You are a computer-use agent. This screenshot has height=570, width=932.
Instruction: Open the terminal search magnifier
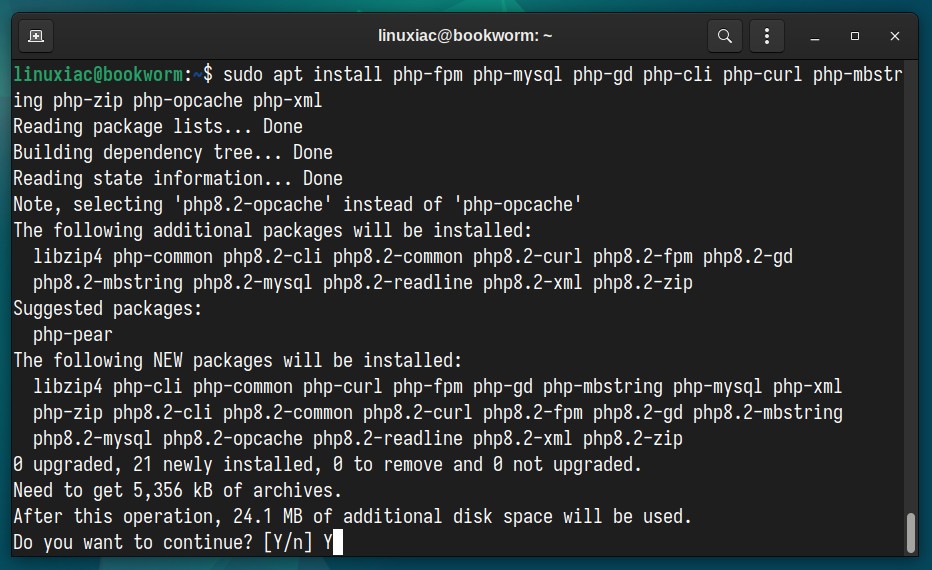[x=725, y=36]
